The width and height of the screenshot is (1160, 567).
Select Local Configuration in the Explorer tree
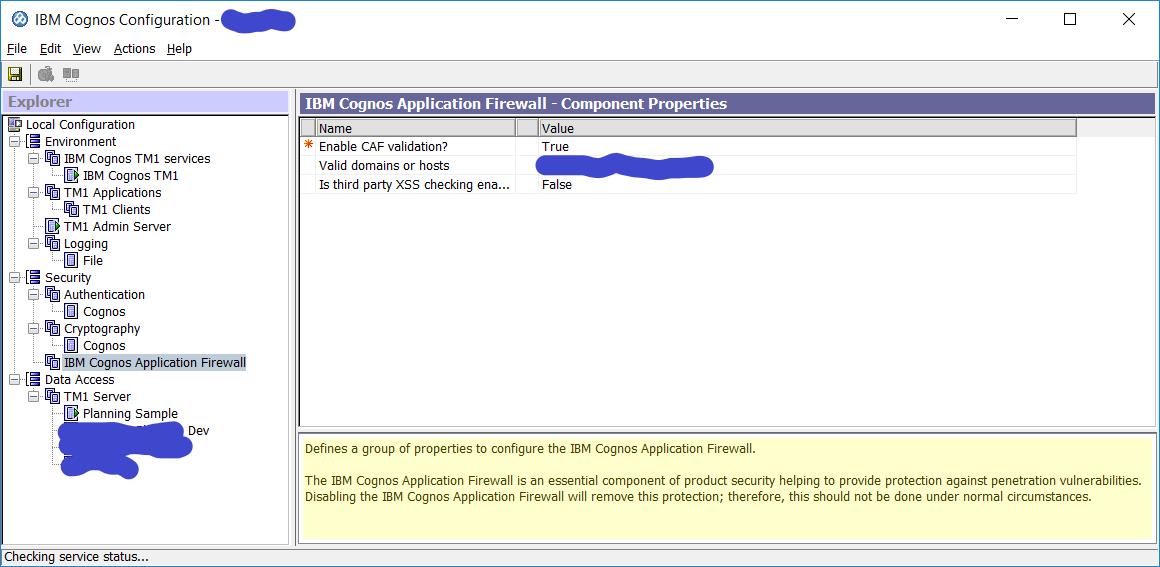(x=81, y=124)
